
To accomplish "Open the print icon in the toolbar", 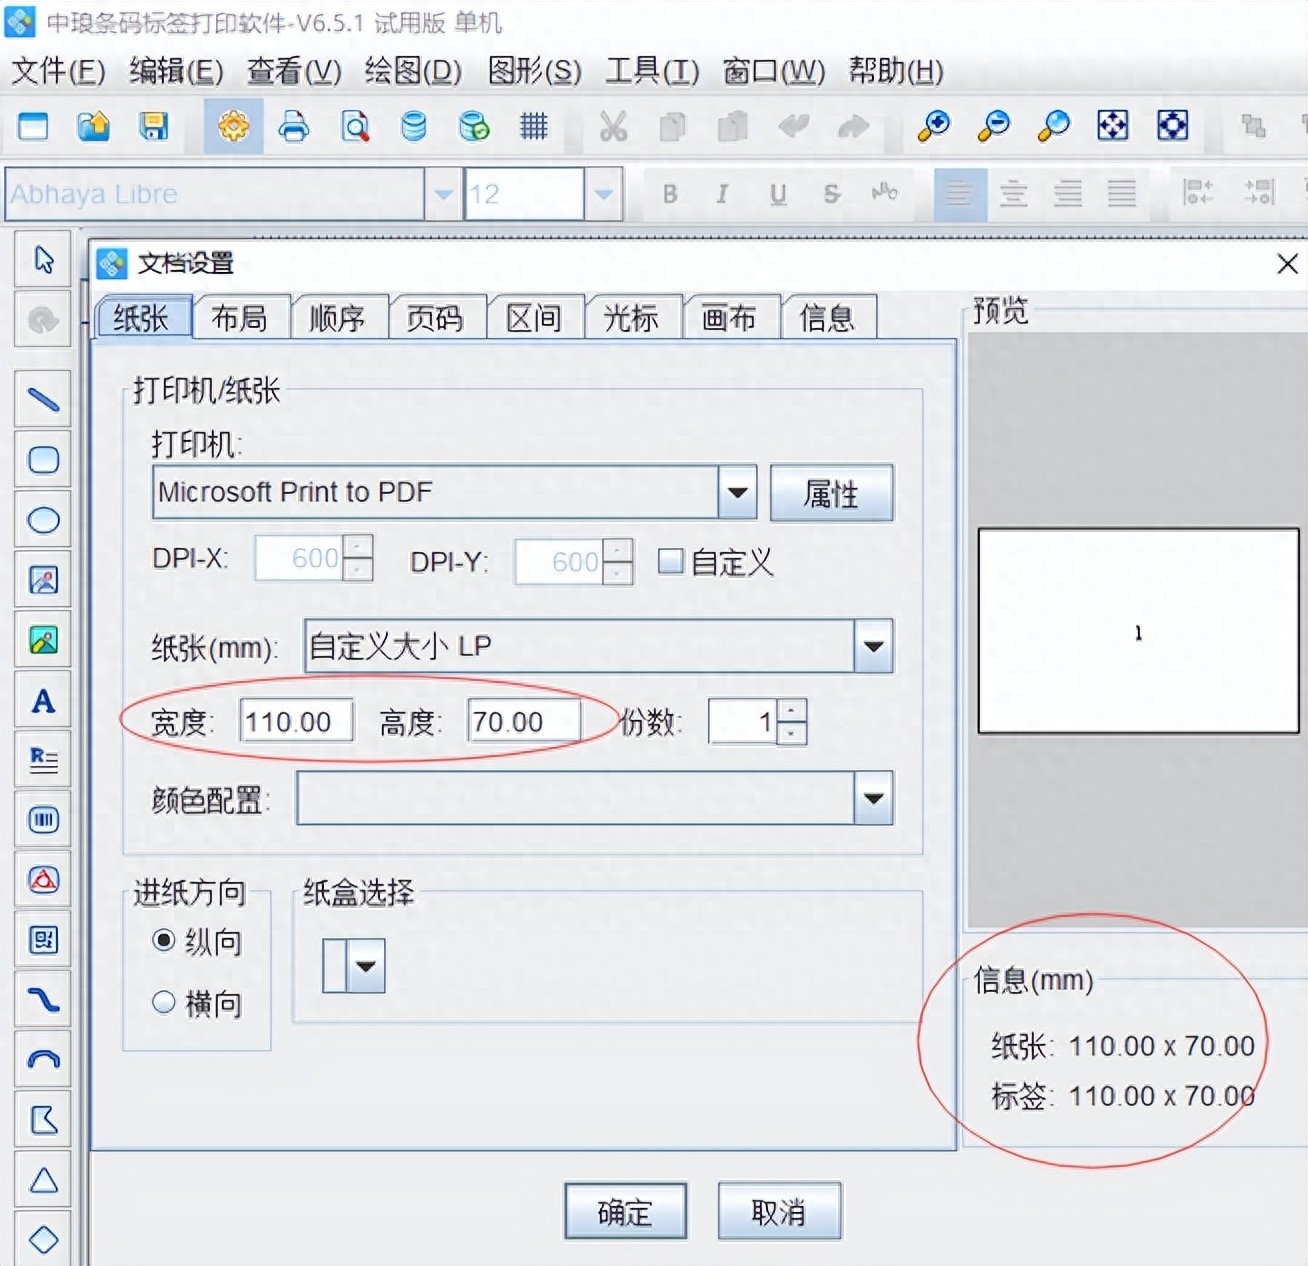I will click(x=293, y=127).
